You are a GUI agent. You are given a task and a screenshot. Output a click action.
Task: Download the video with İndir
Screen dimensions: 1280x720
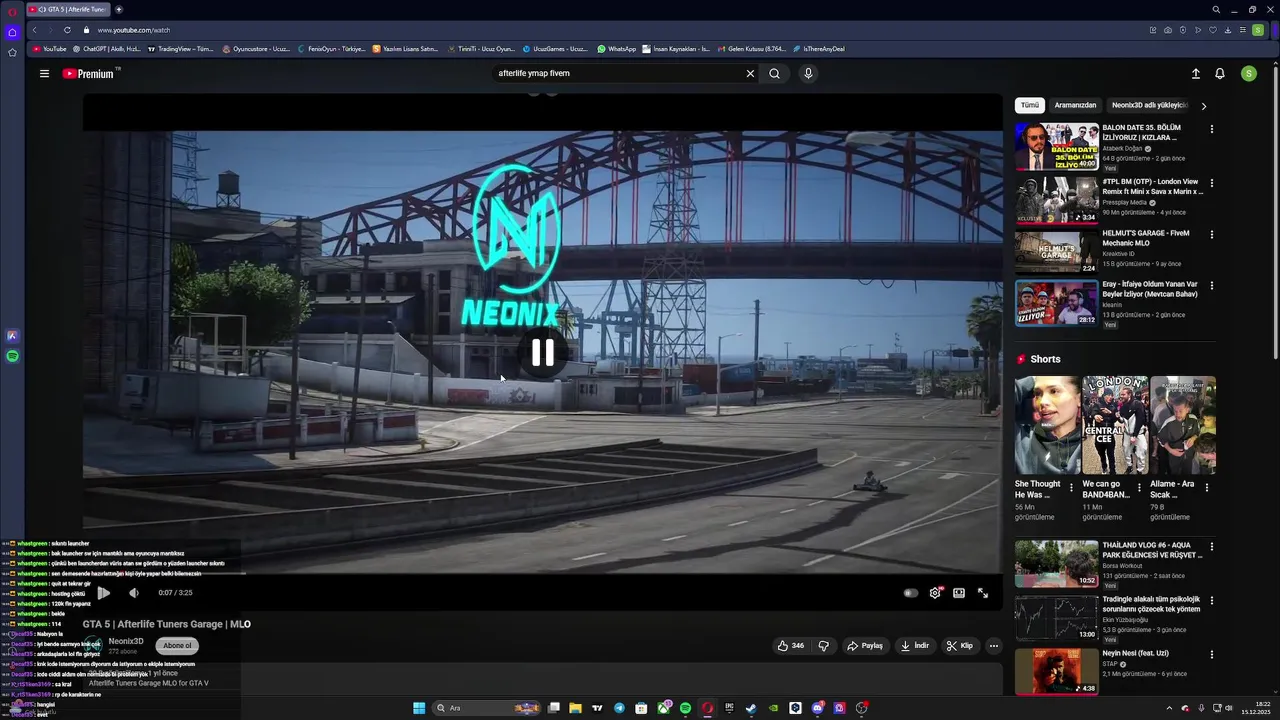pos(915,645)
